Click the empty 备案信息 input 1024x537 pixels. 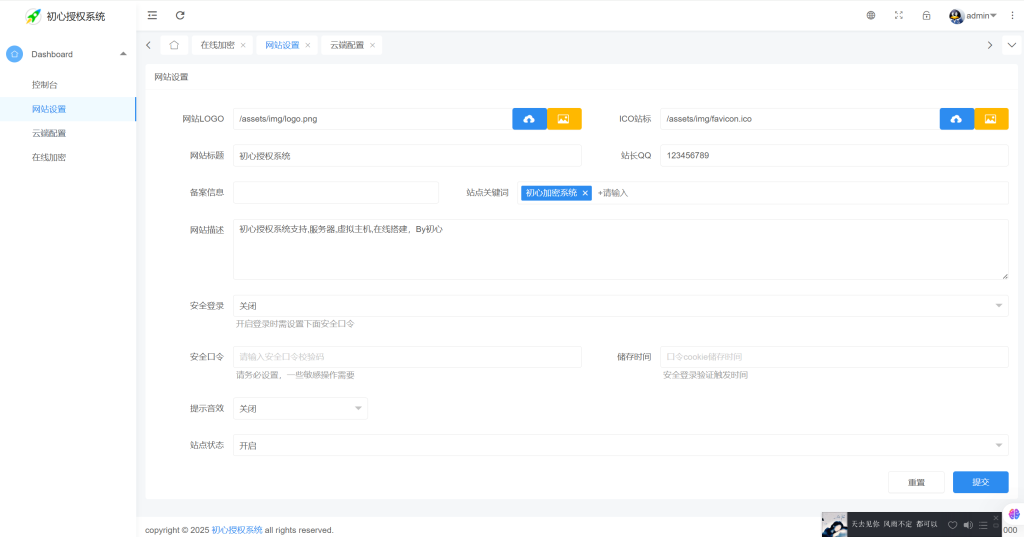coord(336,193)
